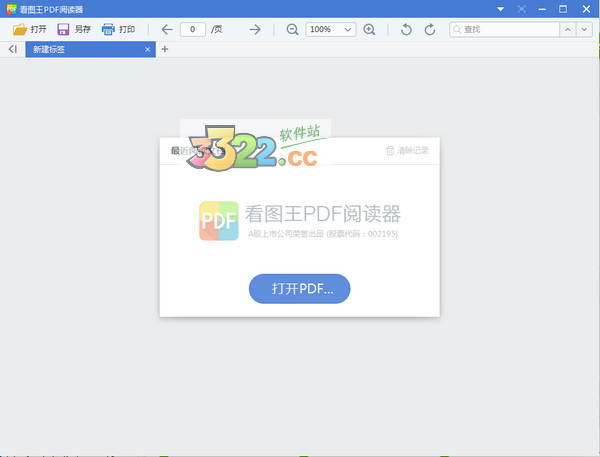Find previous match with up chevron
Viewport: 600px width, 457px height.
(568, 29)
